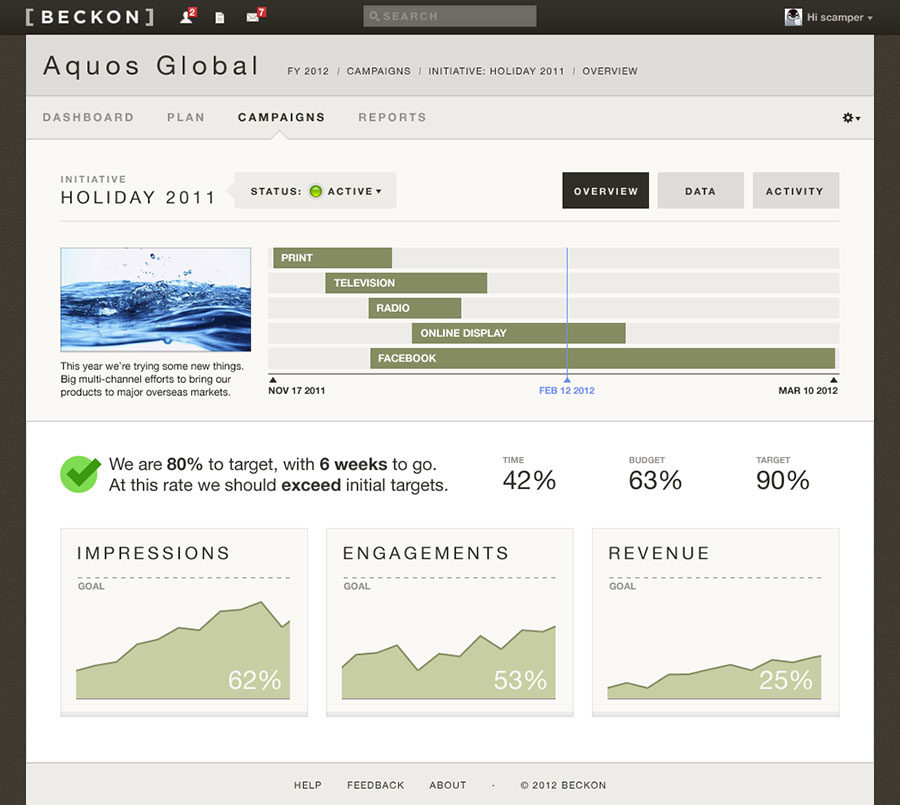Image resolution: width=900 pixels, height=805 pixels.
Task: Click the 62% Impressions value
Action: [x=254, y=680]
